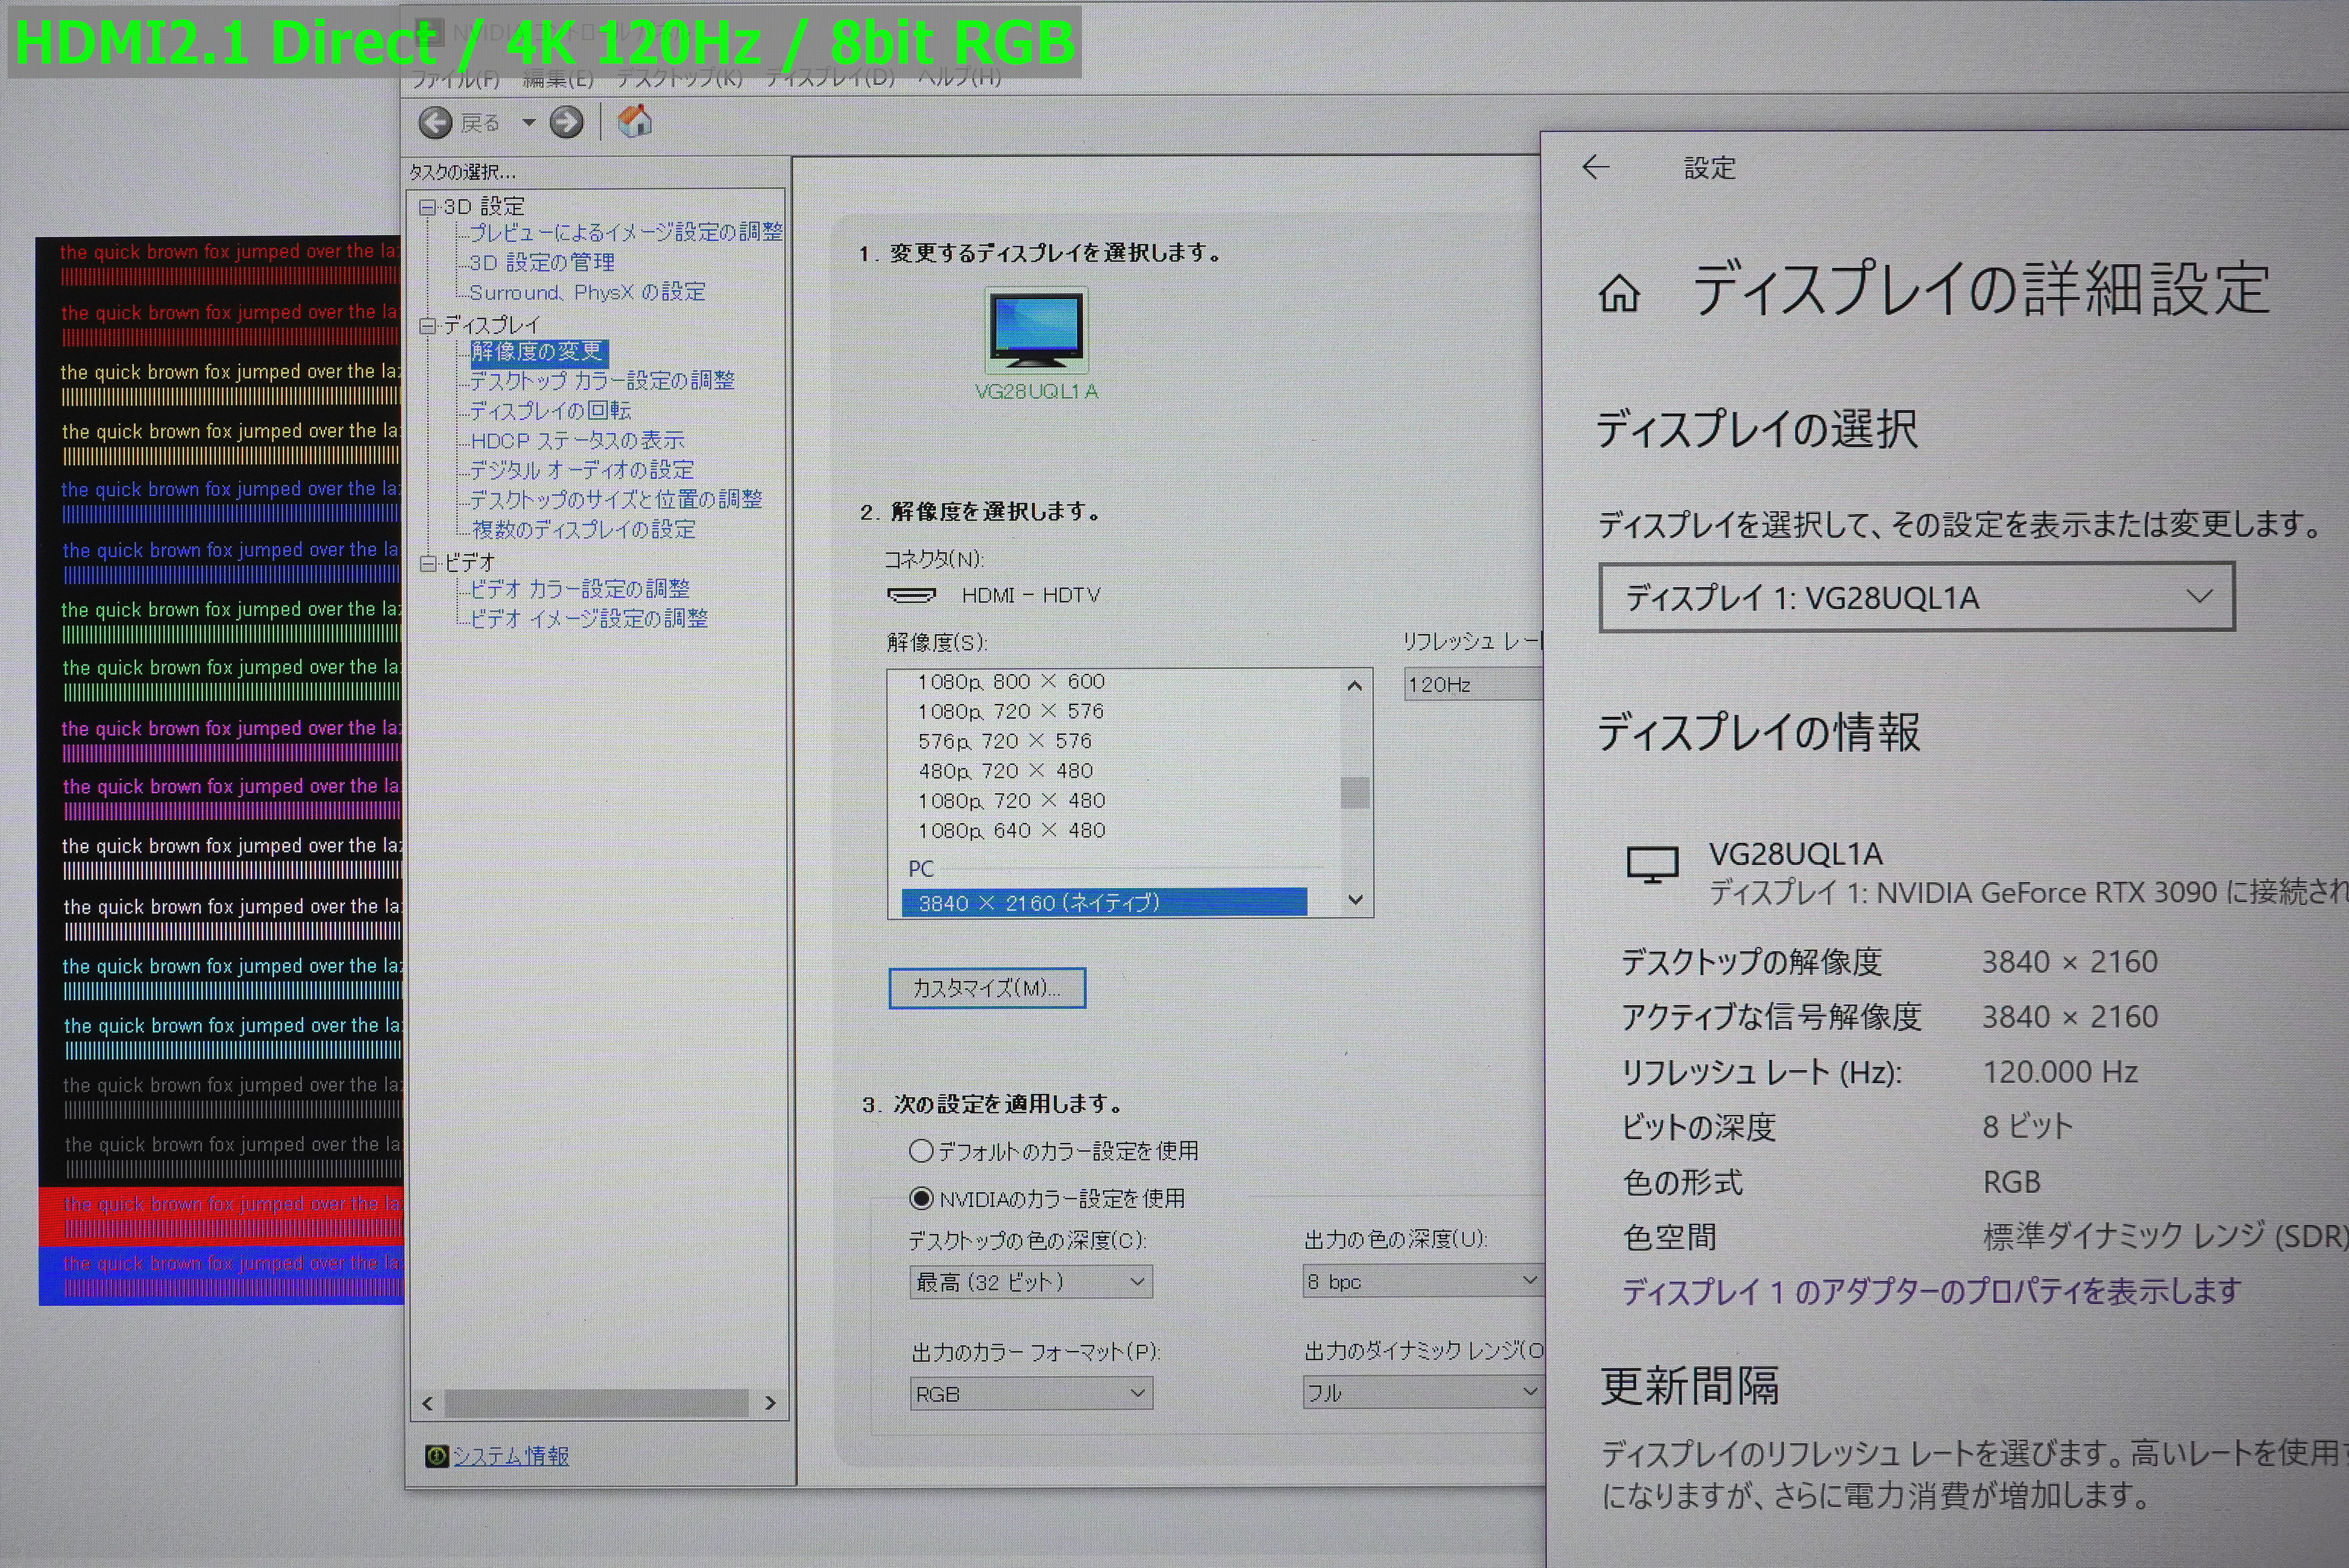Open デスクトップ カラー設定の調整
Screen dimensions: 2349x1568
[602, 381]
